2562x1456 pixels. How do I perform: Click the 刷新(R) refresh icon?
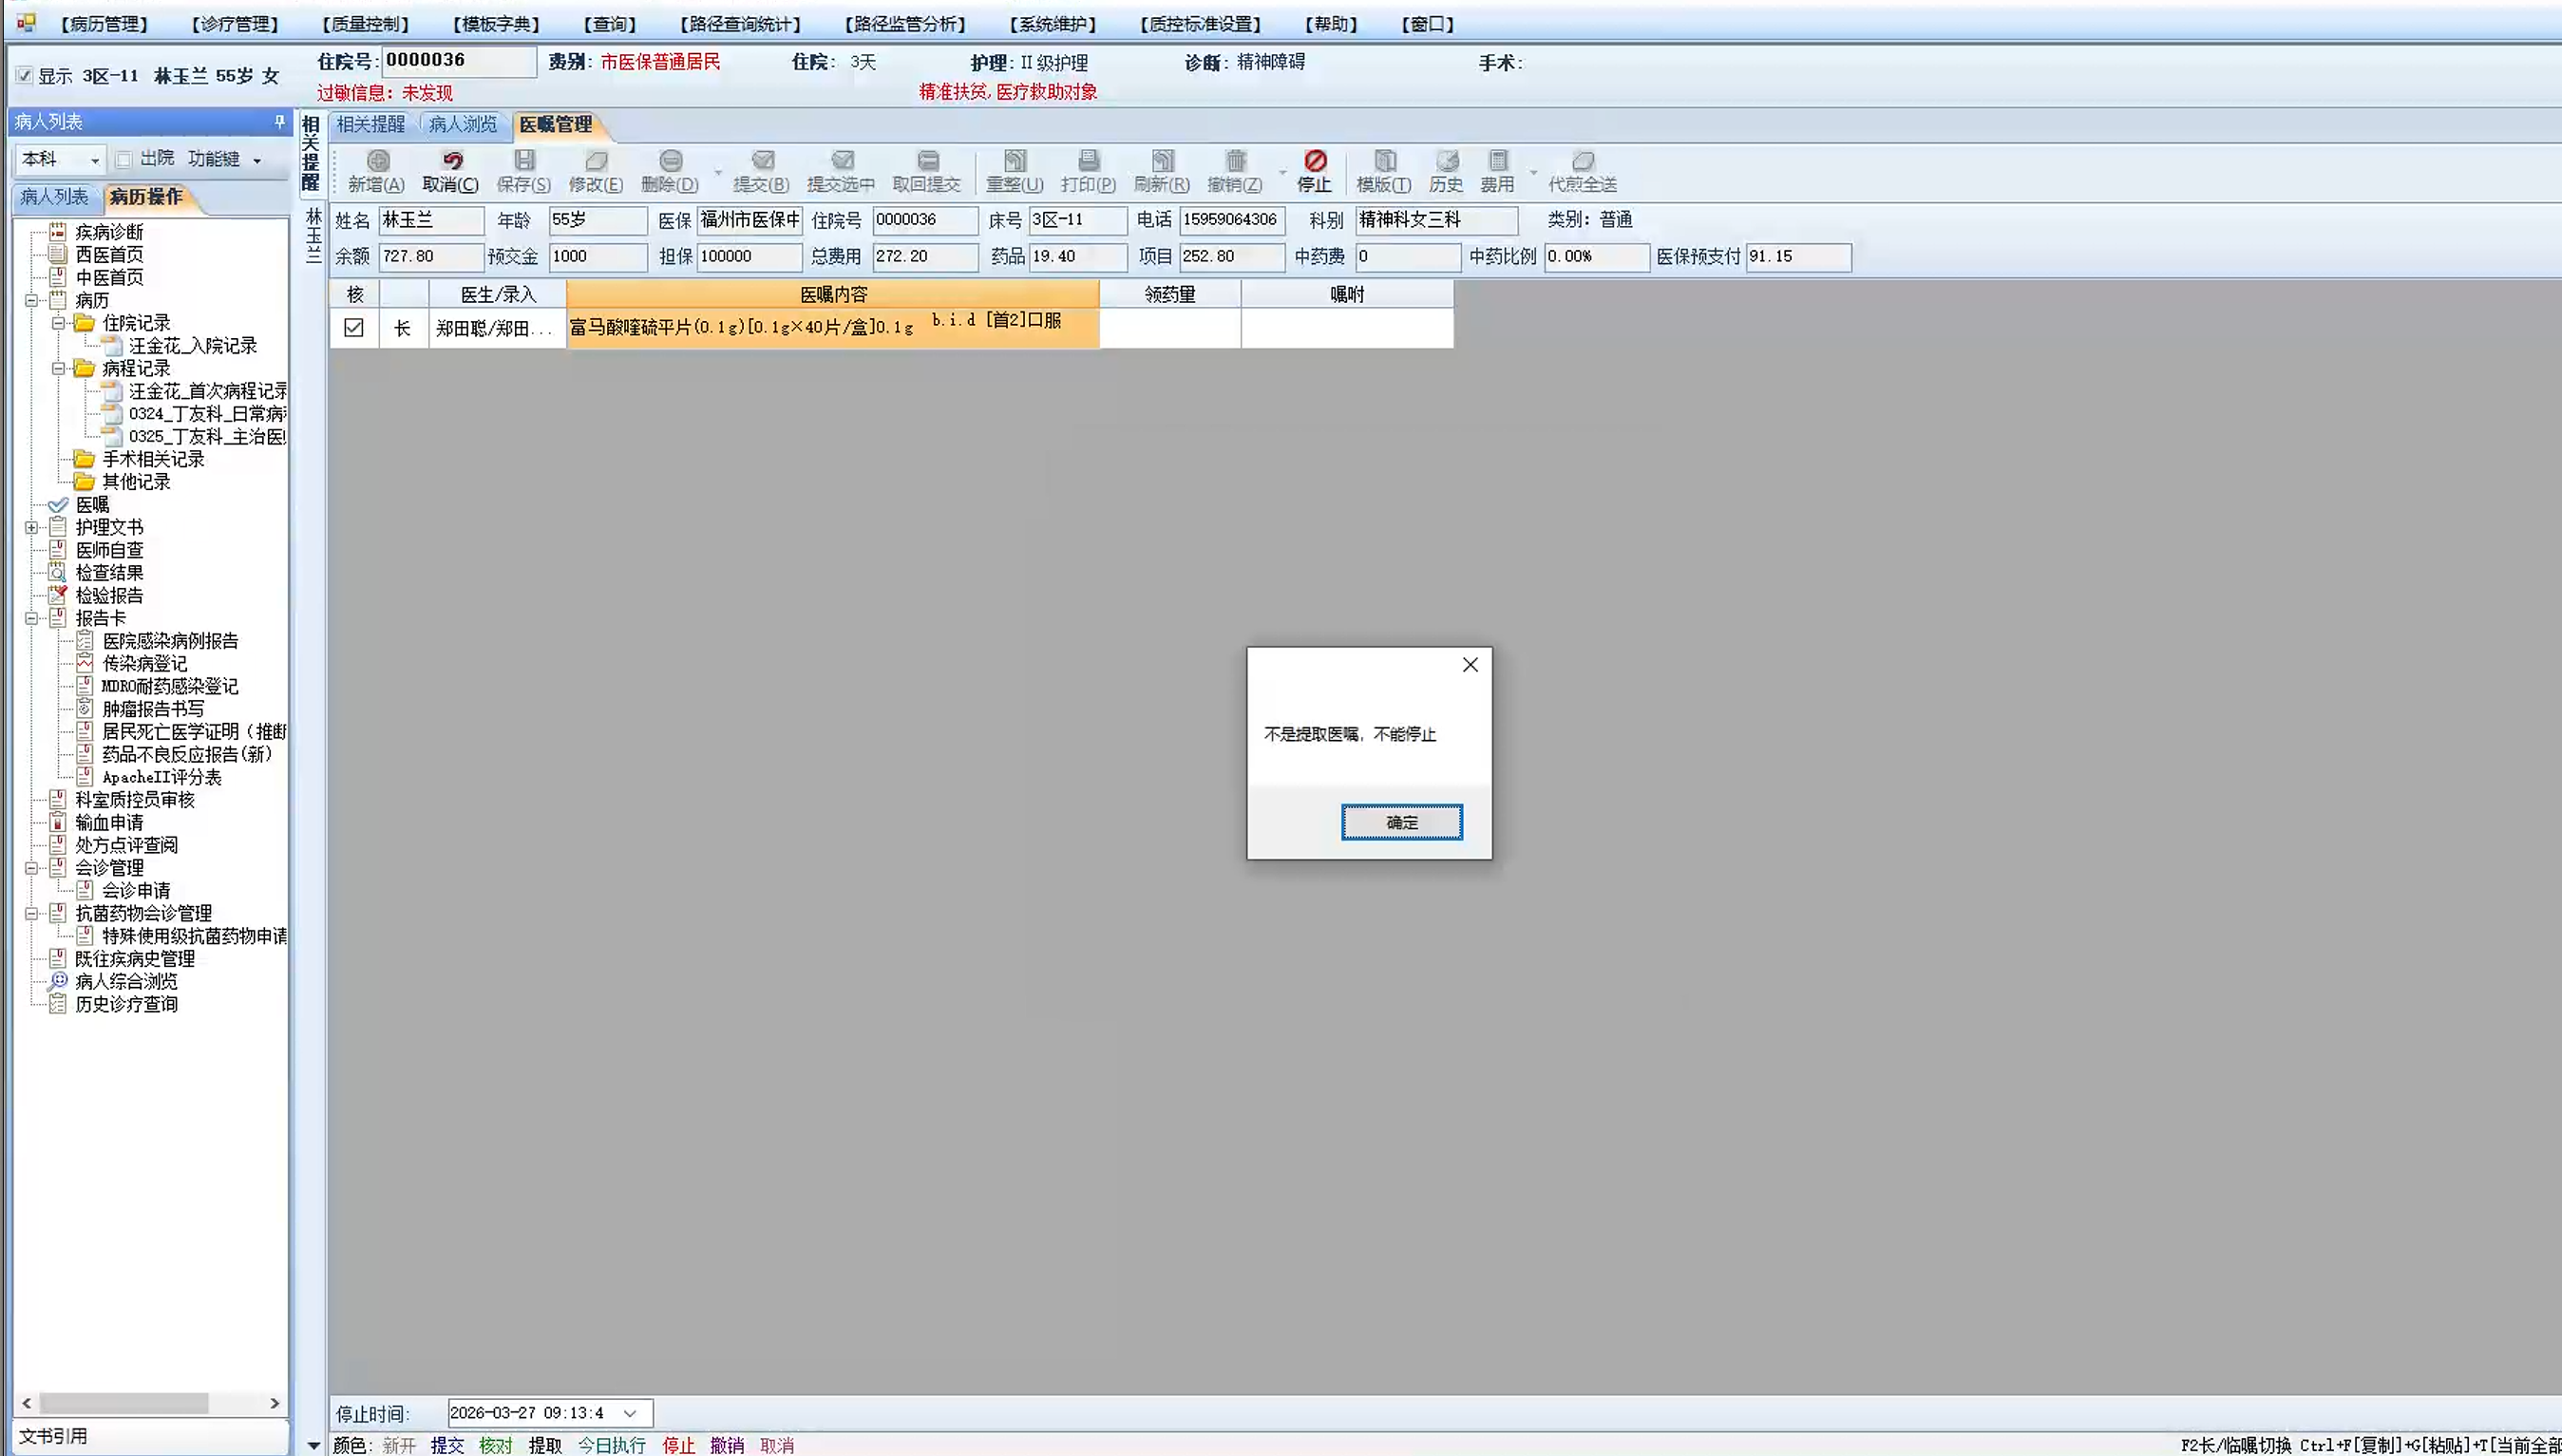tap(1162, 170)
